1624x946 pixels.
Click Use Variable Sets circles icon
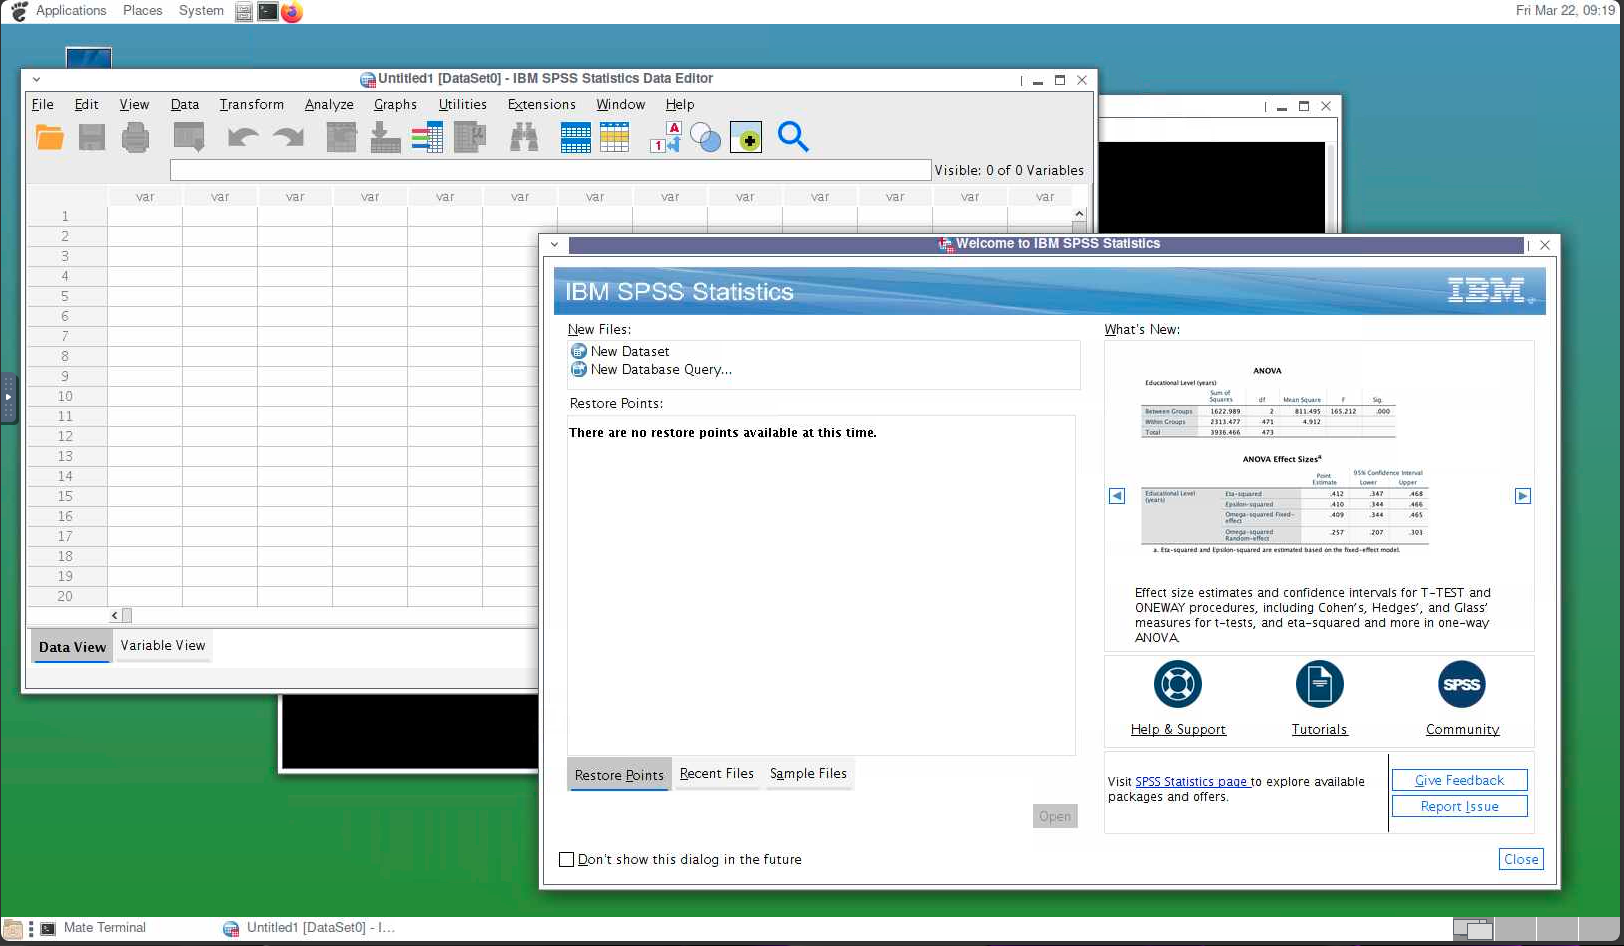coord(705,137)
